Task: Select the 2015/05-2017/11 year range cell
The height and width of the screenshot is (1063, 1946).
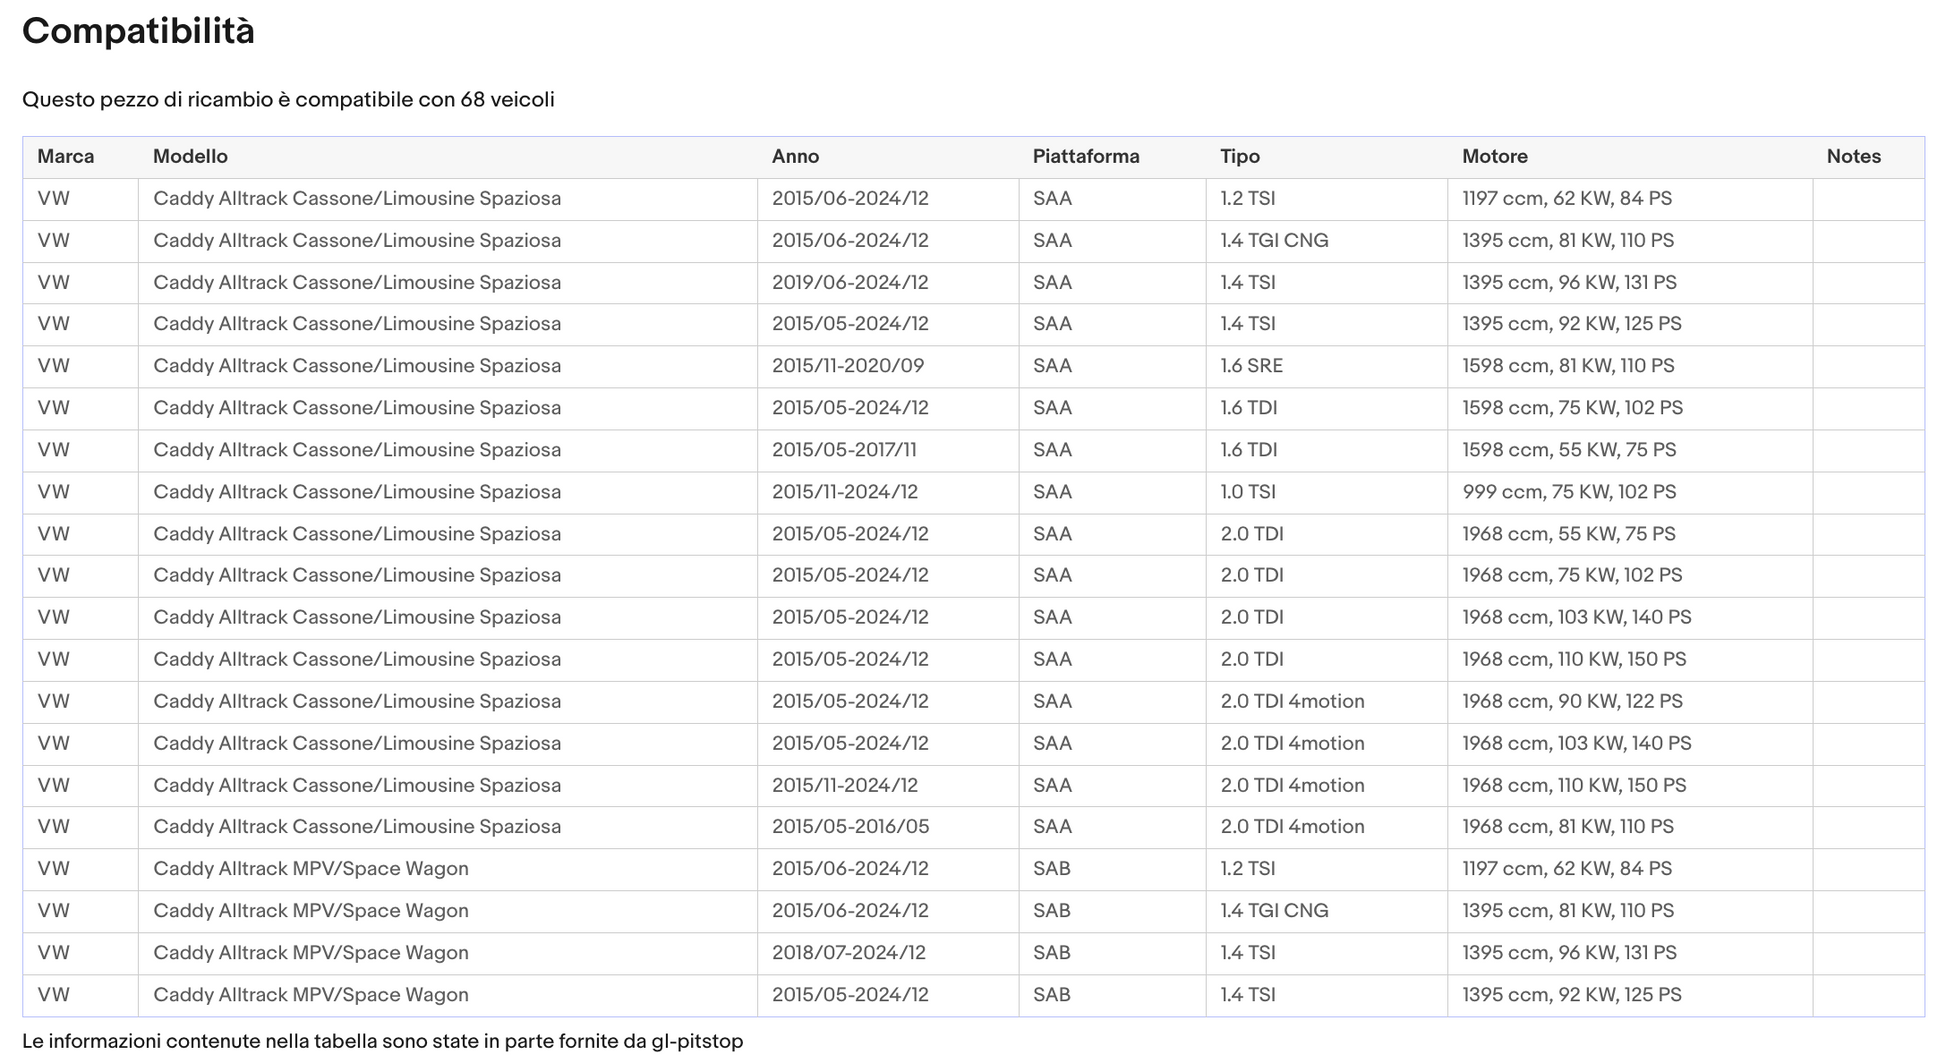Action: click(843, 450)
